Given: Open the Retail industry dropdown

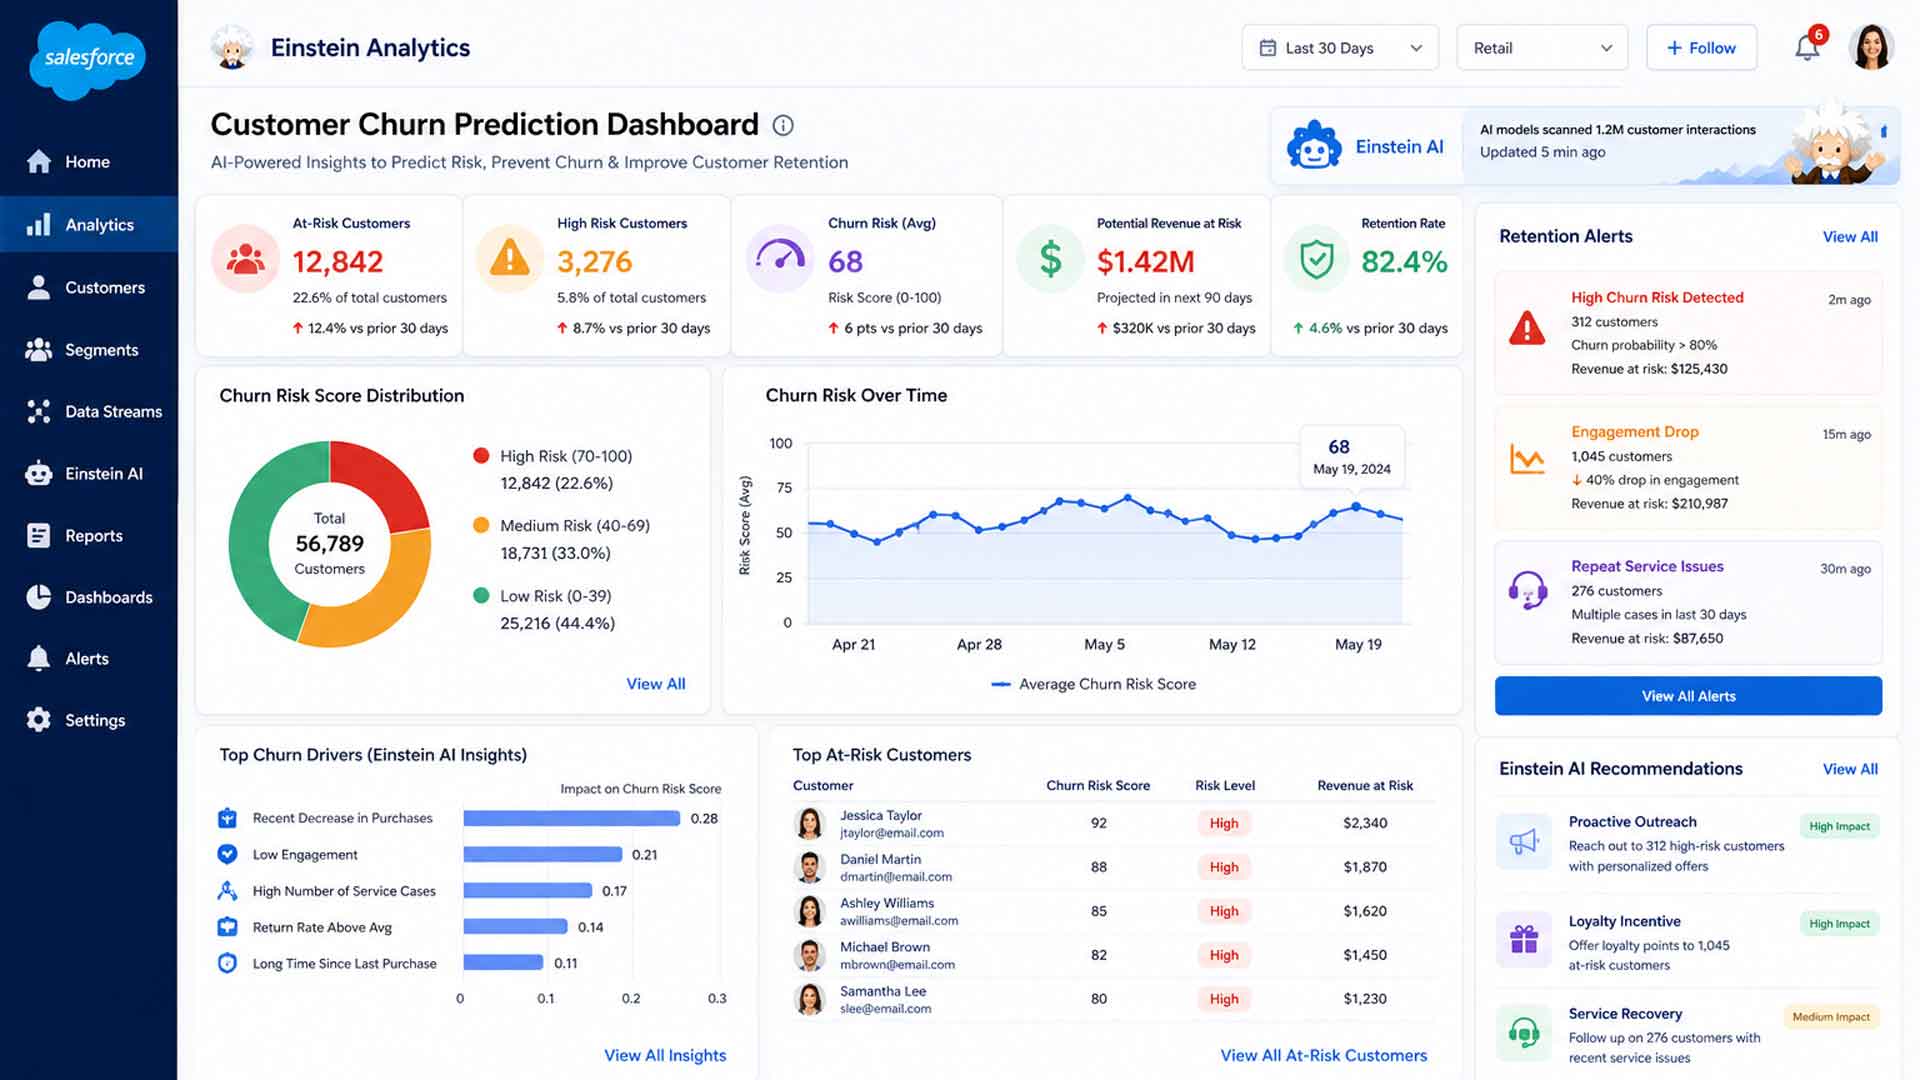Looking at the screenshot, I should (1542, 48).
